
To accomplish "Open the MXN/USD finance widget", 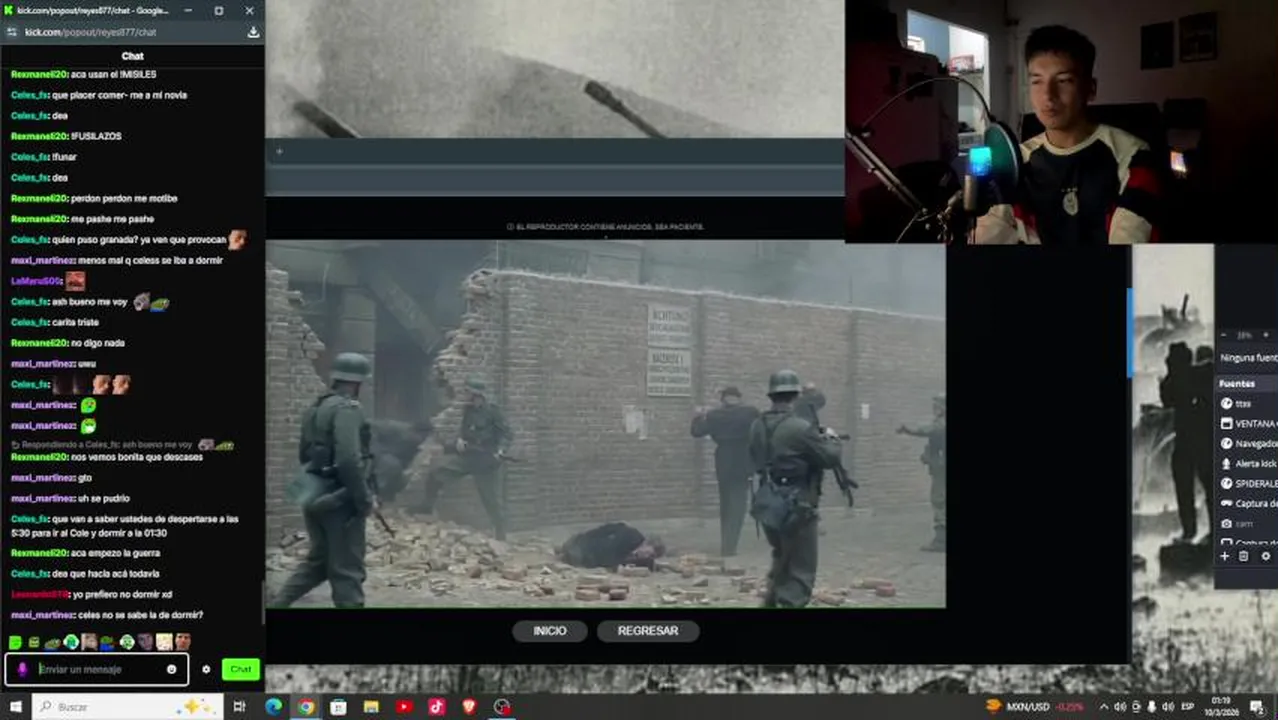I will 1035,707.
